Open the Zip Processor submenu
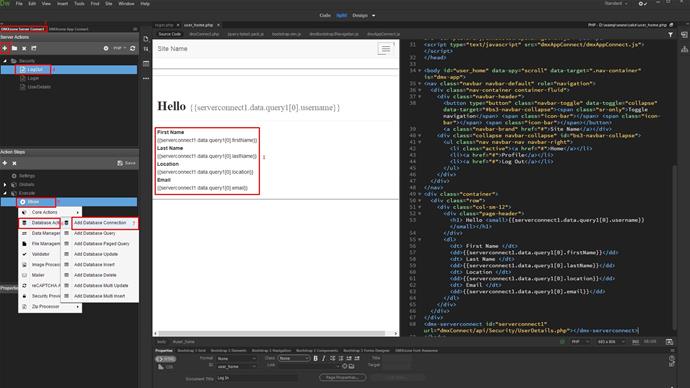 tap(50, 307)
